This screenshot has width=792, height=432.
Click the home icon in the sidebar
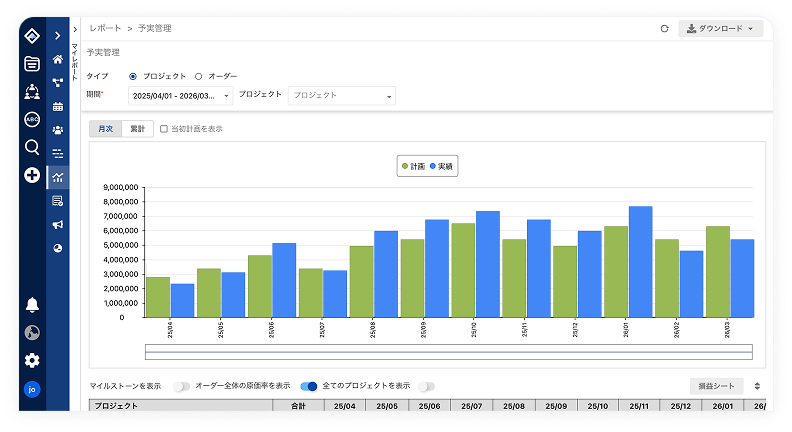point(58,59)
